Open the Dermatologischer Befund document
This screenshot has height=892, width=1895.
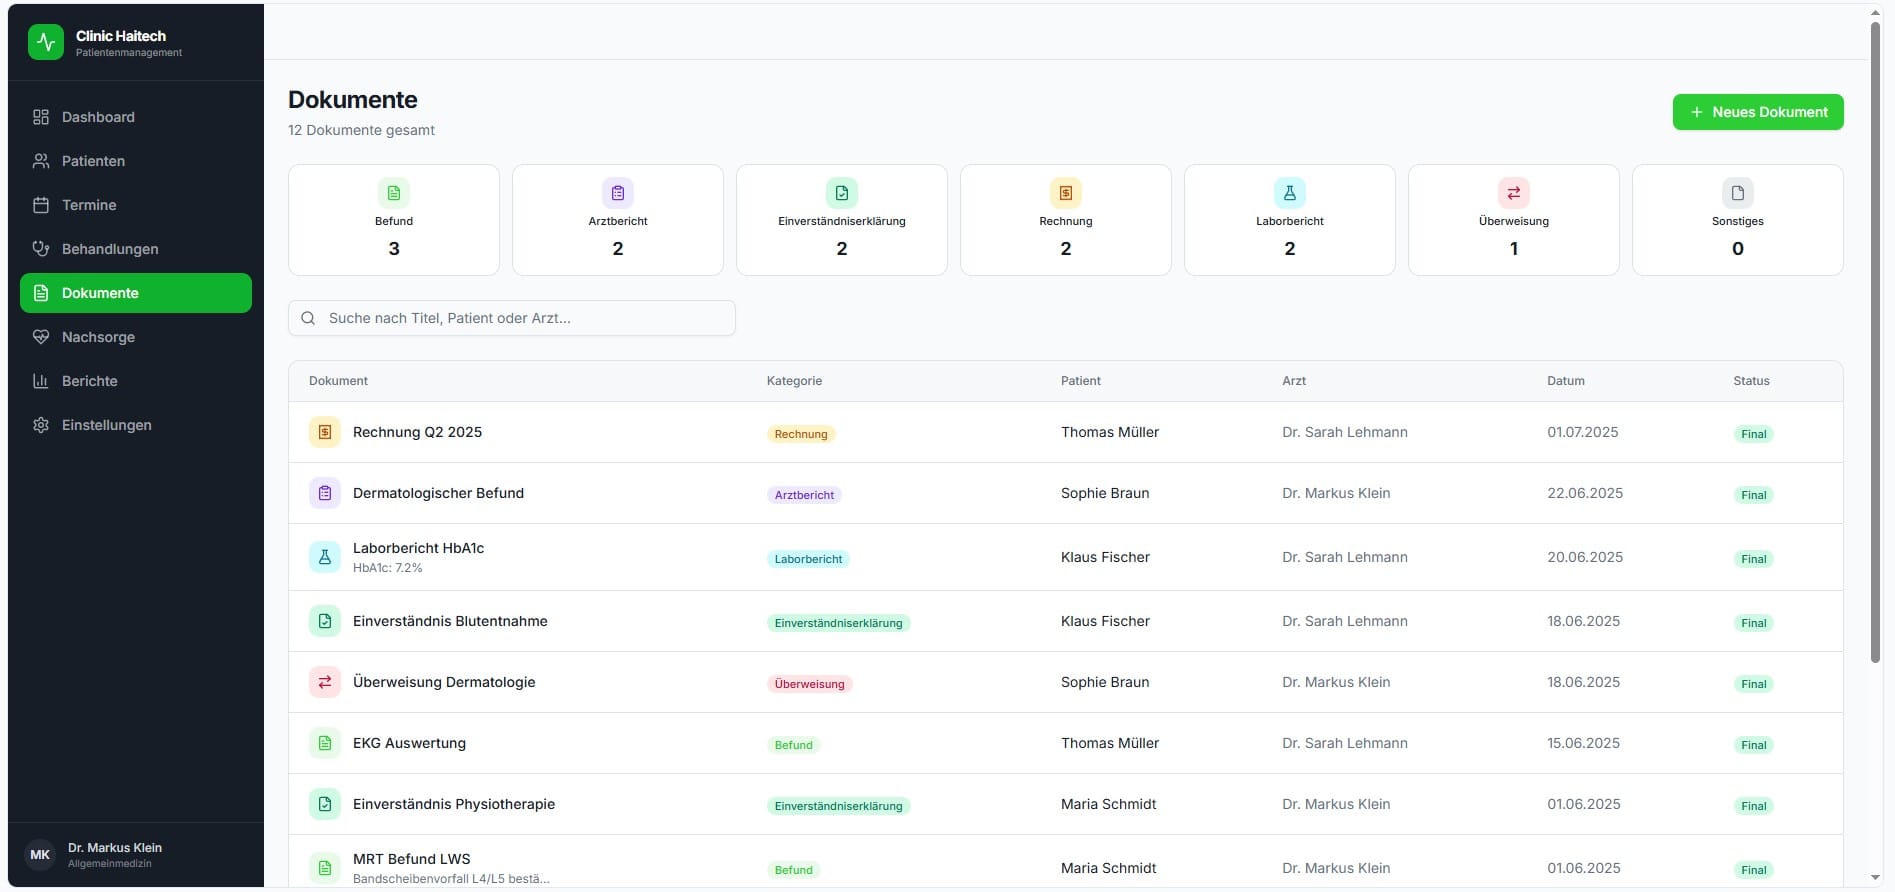[438, 493]
